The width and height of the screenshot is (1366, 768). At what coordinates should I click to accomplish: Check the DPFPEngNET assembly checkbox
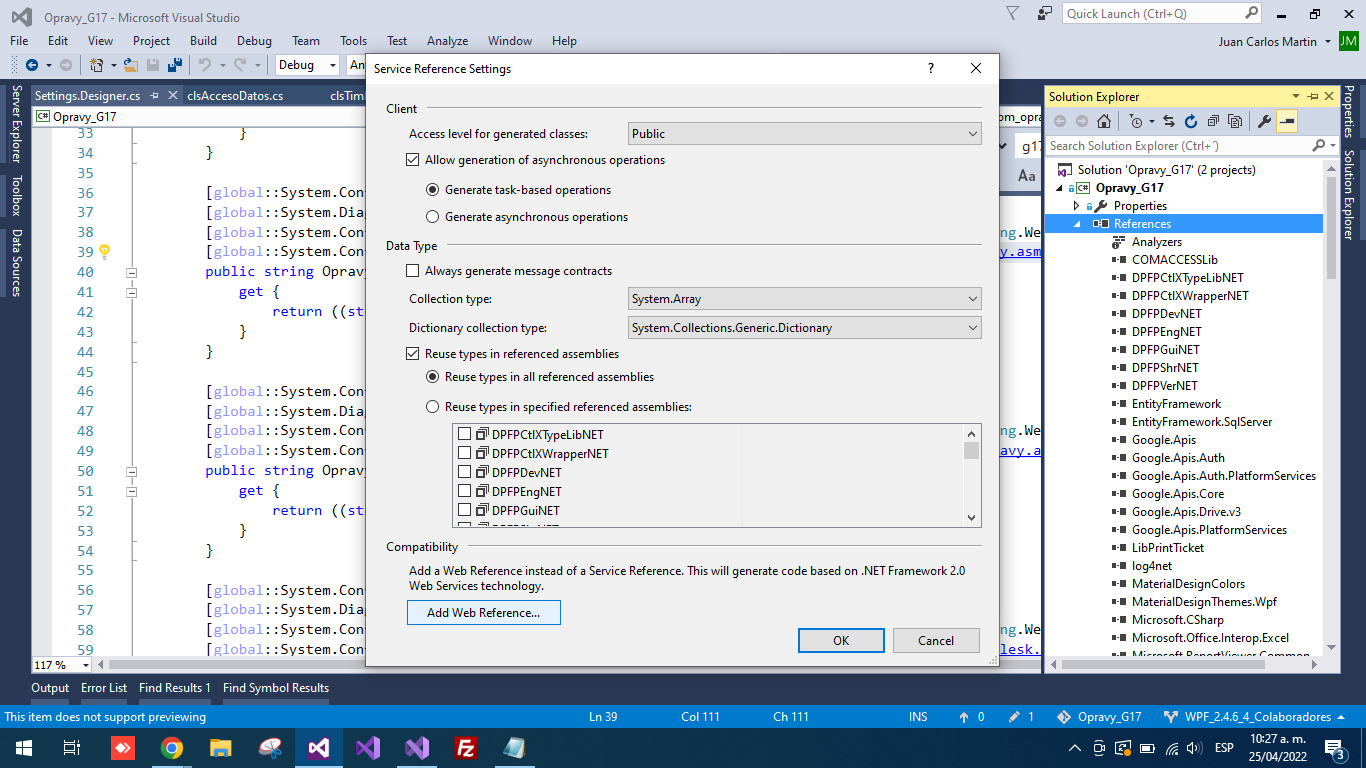(464, 491)
